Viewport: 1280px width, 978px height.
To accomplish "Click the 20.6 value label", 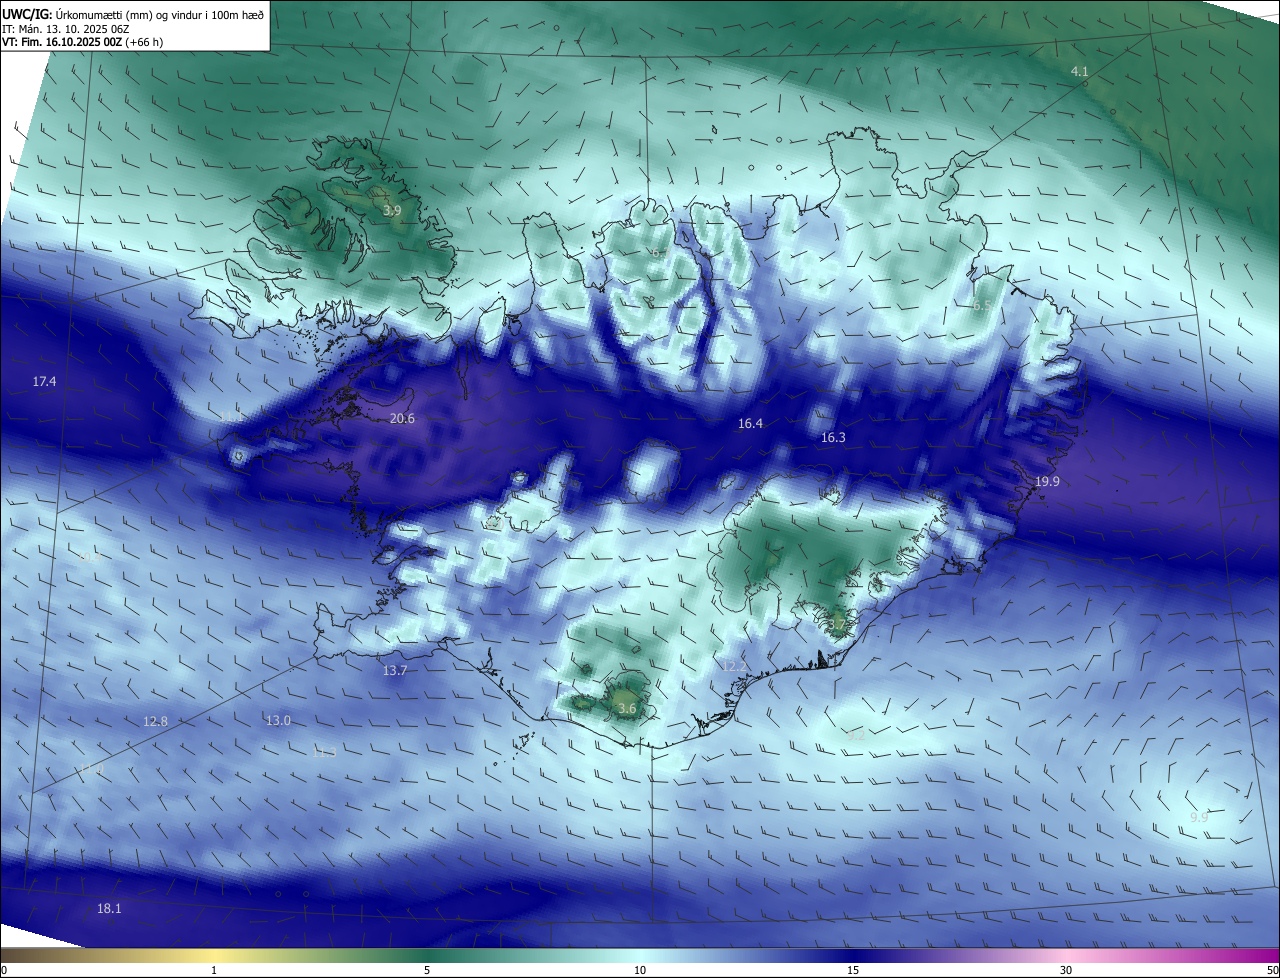I will tap(402, 418).
